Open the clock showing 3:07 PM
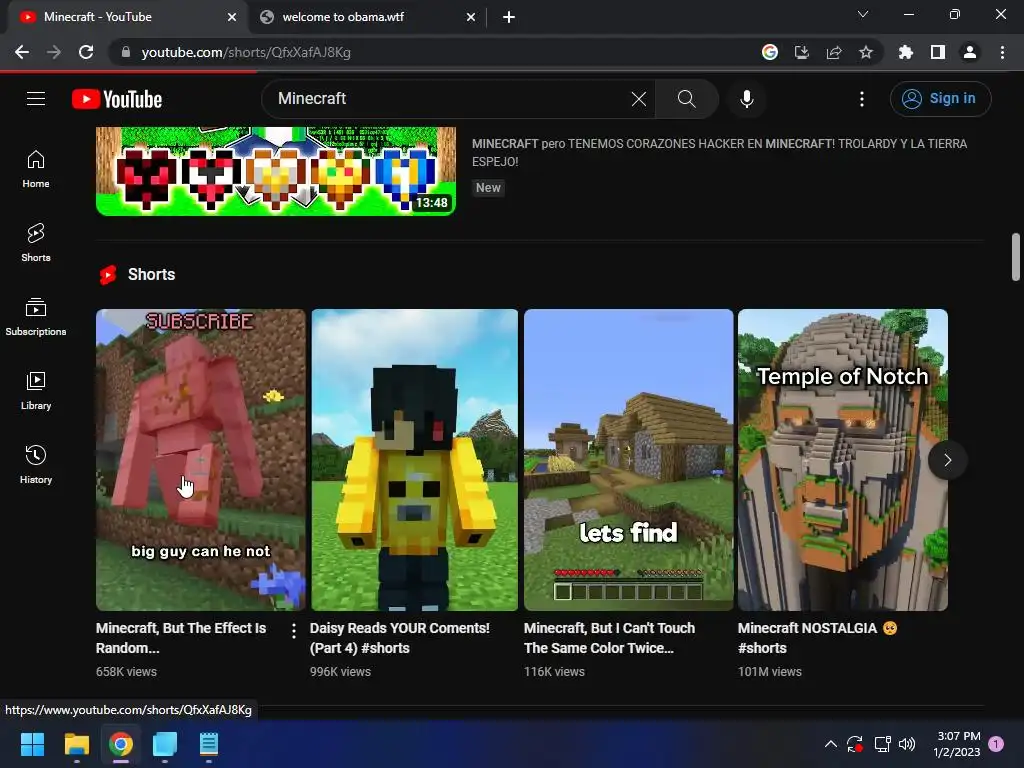Image resolution: width=1024 pixels, height=768 pixels. click(x=957, y=744)
